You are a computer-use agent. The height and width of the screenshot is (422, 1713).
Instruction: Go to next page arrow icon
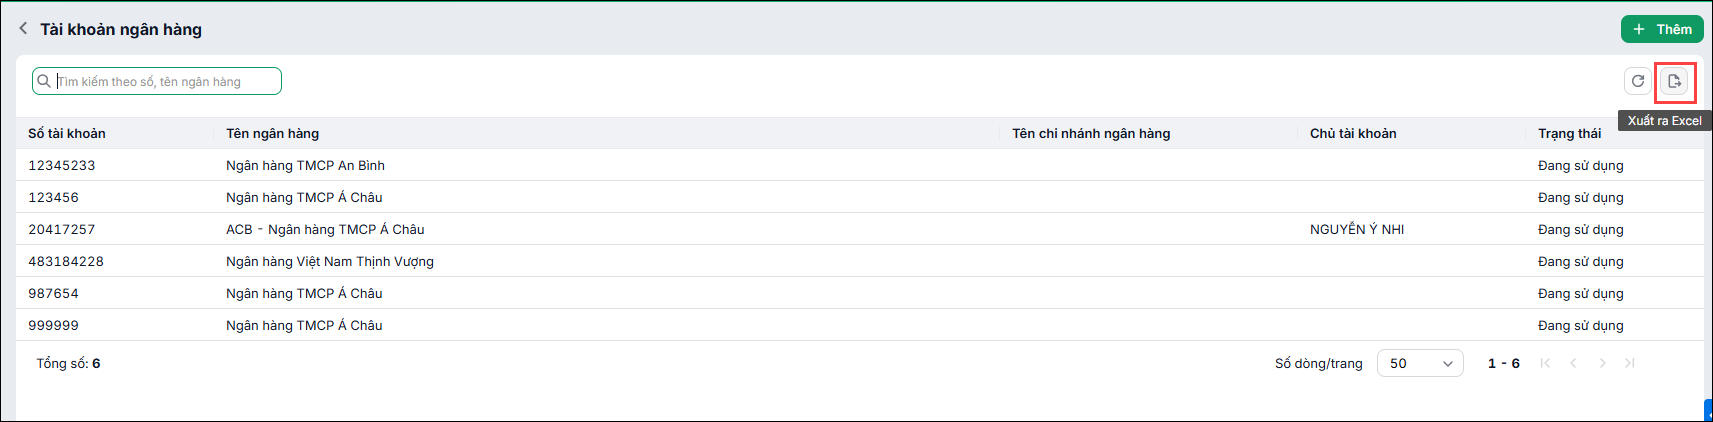[1602, 363]
